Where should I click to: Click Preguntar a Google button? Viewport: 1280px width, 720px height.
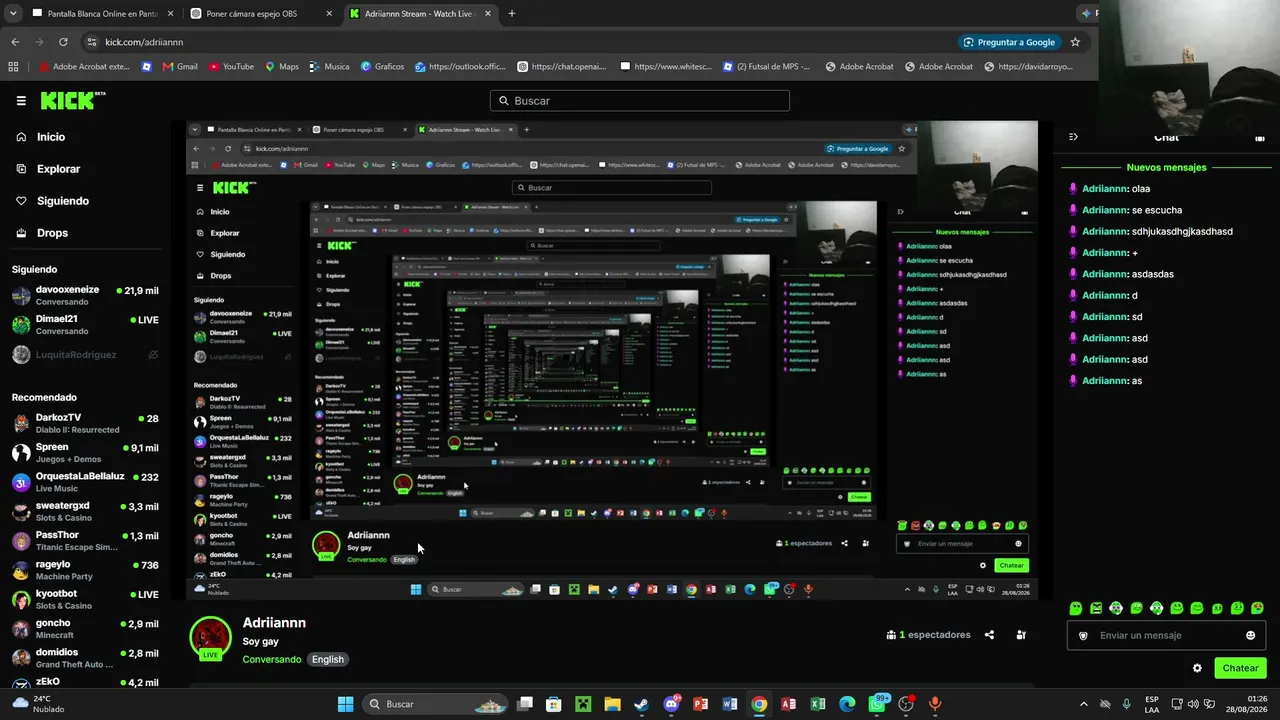pos(1009,42)
